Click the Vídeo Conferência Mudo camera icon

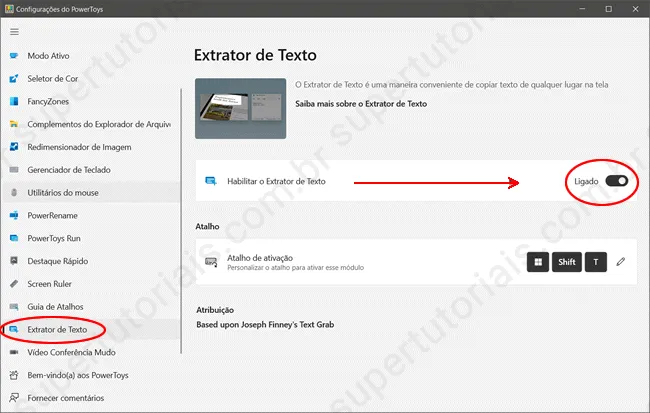[14, 352]
